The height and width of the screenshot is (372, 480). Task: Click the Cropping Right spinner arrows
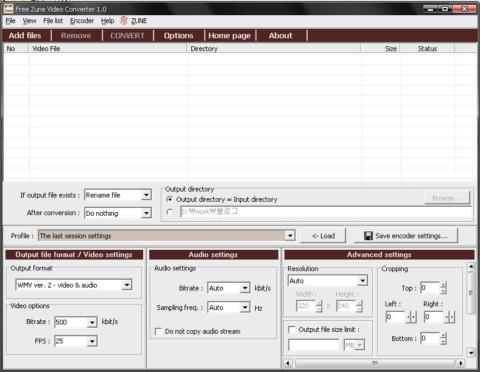tap(450, 317)
